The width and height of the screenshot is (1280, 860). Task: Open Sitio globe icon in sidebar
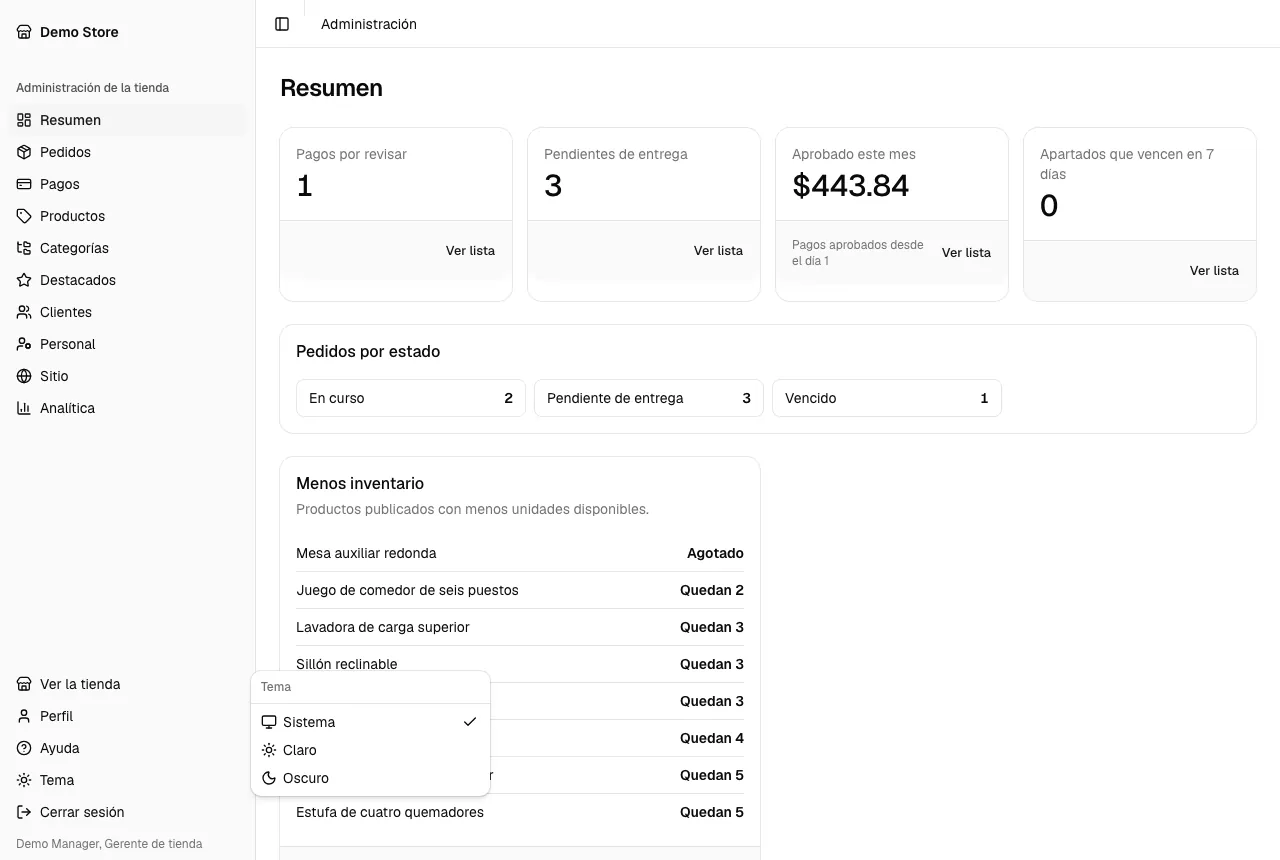coord(24,376)
